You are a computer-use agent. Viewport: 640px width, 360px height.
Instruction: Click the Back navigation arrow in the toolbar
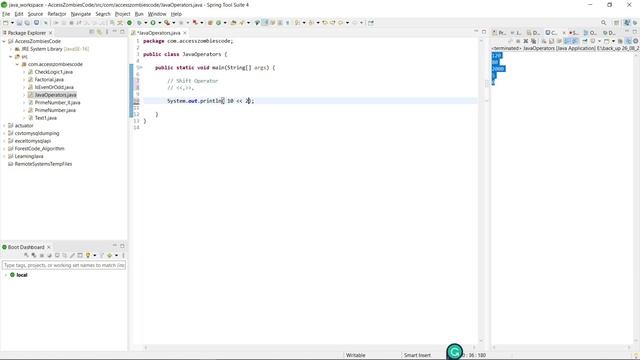point(340,23)
